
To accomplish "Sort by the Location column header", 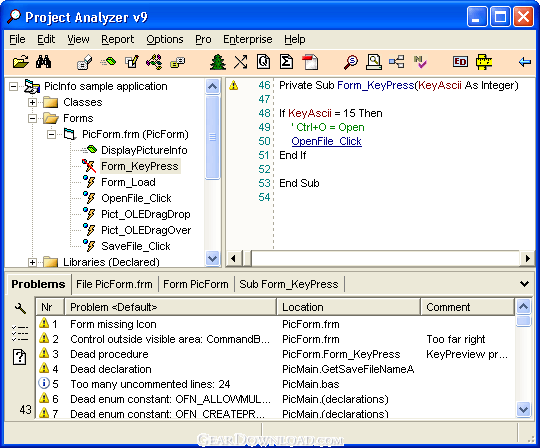I will (x=349, y=307).
